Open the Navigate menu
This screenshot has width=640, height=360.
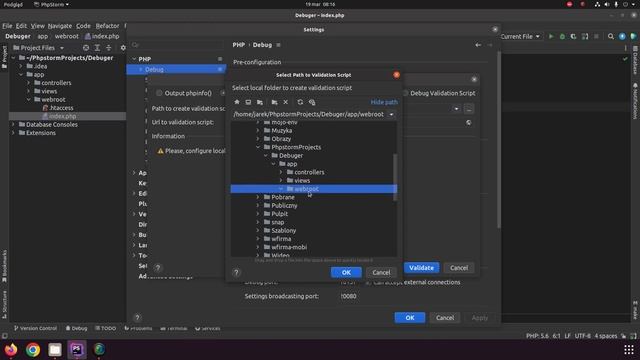coord(60,26)
